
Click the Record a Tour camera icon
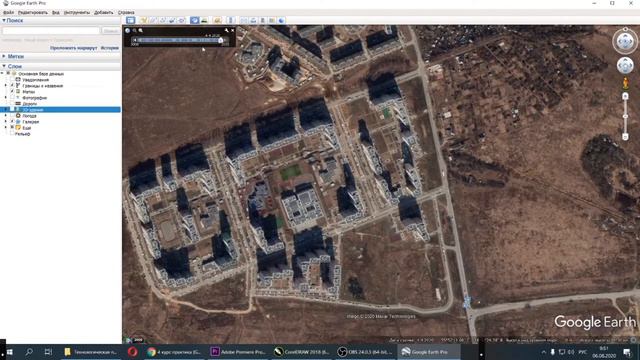coord(182,20)
